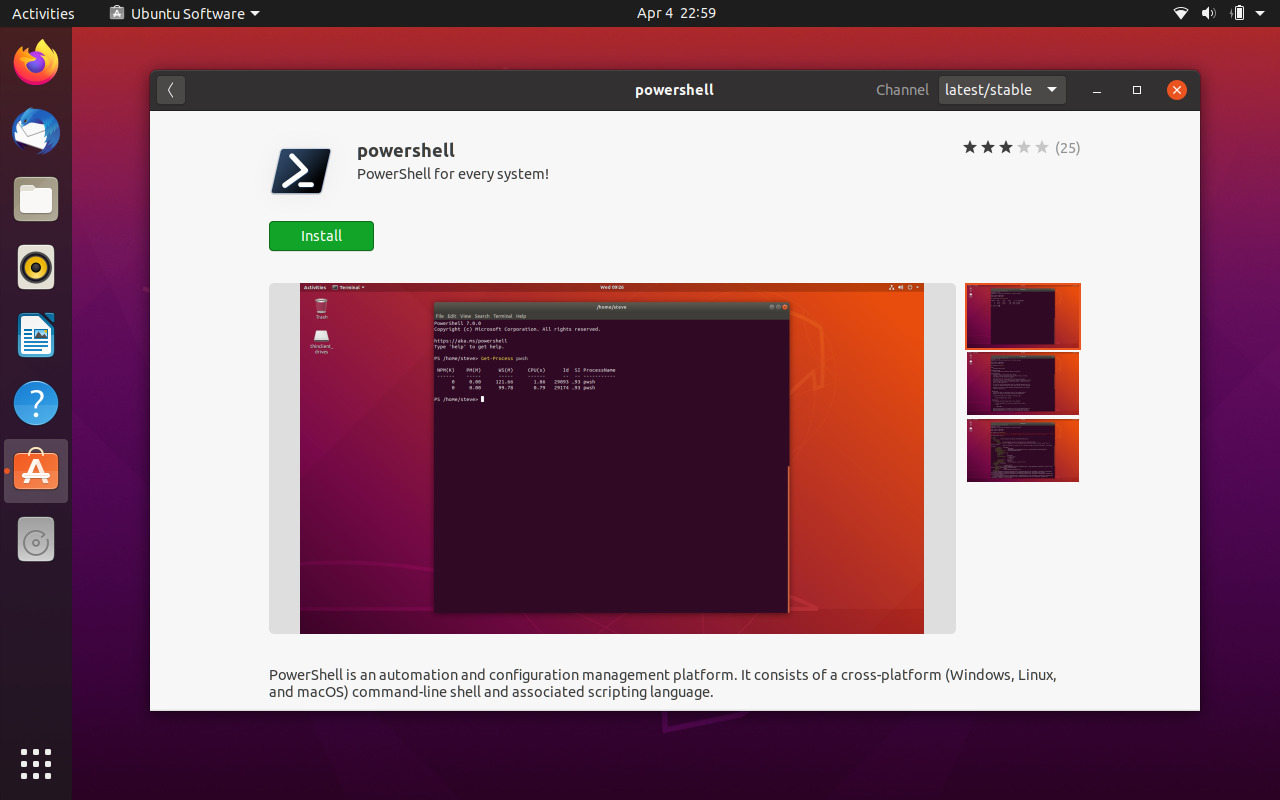Open LibreOffice Writer from the dock
Screen dimensions: 1280x800
click(36, 335)
